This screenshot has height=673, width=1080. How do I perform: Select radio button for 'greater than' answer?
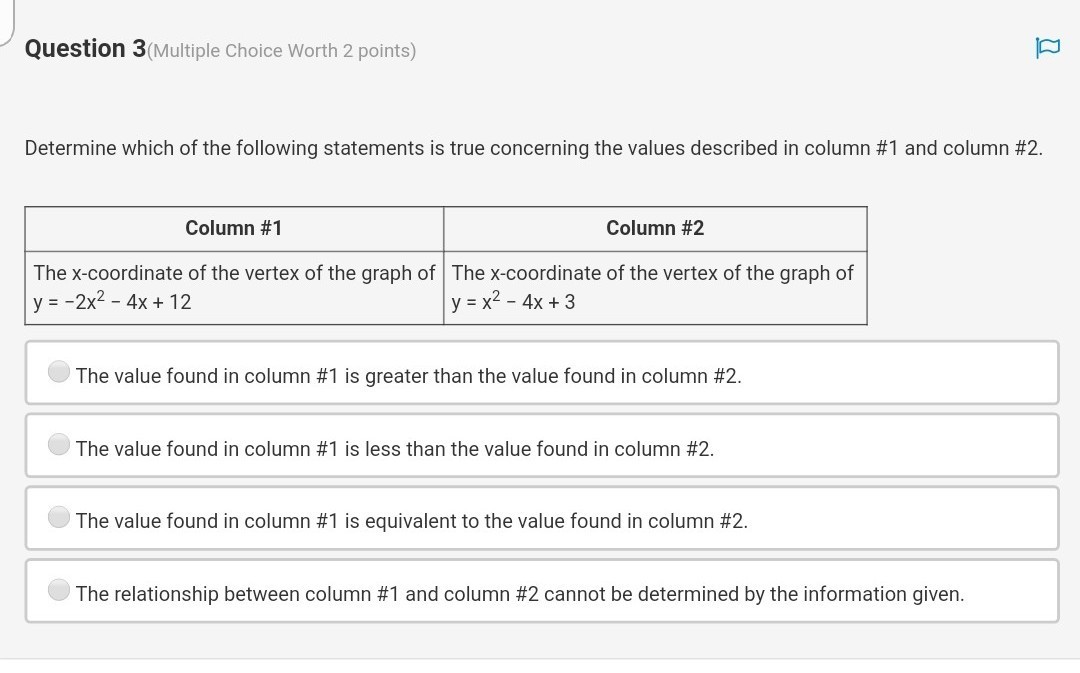pos(60,372)
